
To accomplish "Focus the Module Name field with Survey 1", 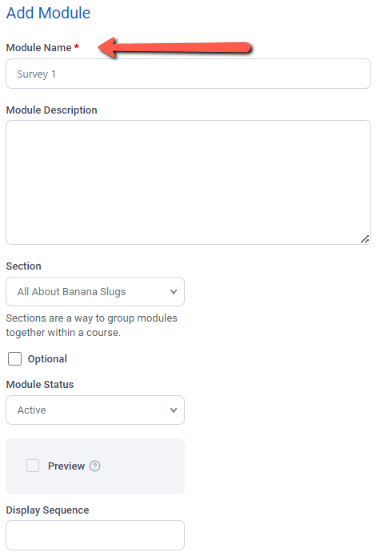I will click(x=188, y=74).
